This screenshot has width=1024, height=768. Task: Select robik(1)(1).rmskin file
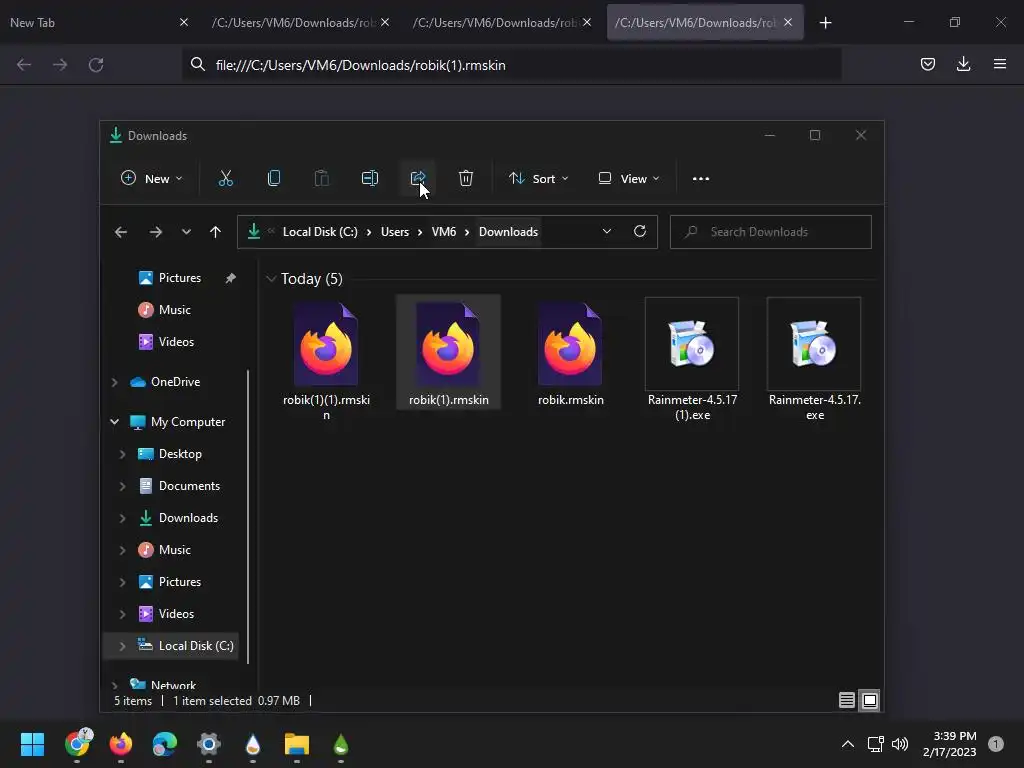tap(326, 359)
